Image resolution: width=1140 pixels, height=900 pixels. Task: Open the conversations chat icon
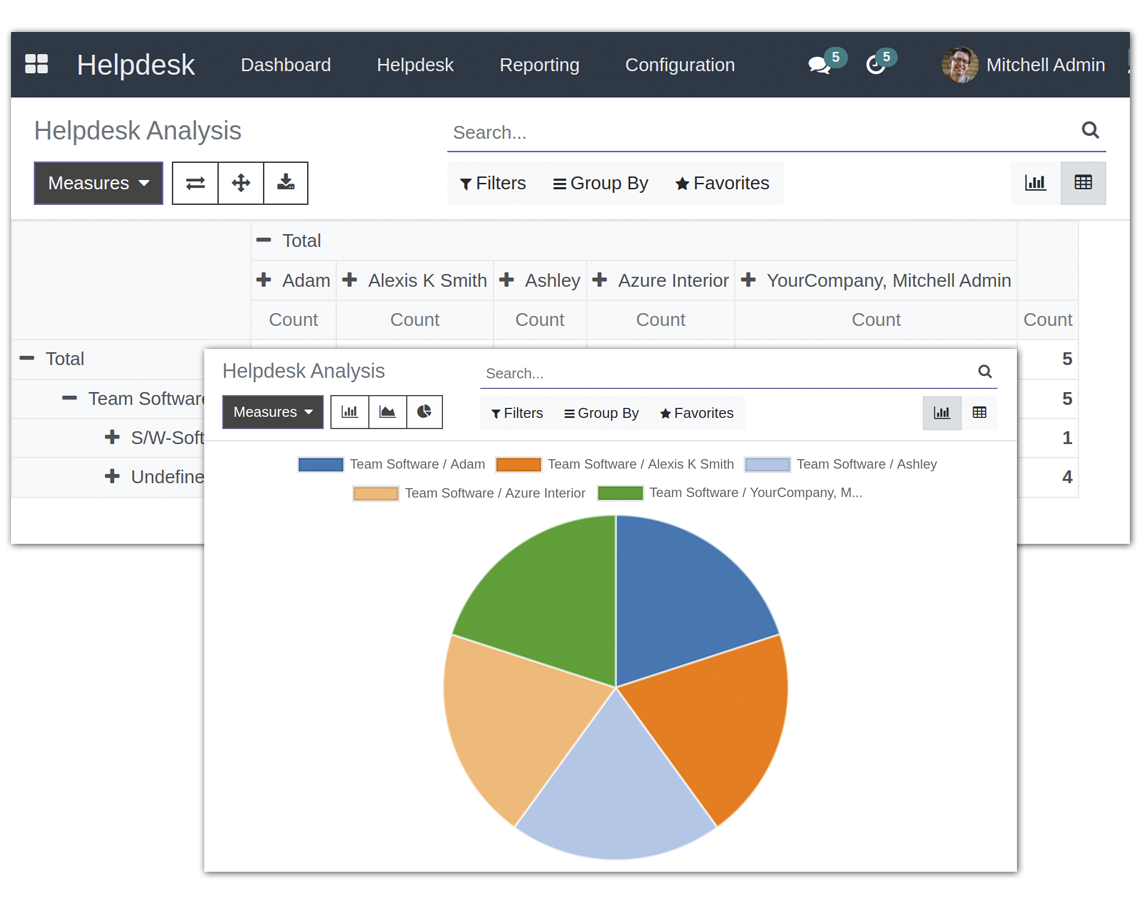820,66
